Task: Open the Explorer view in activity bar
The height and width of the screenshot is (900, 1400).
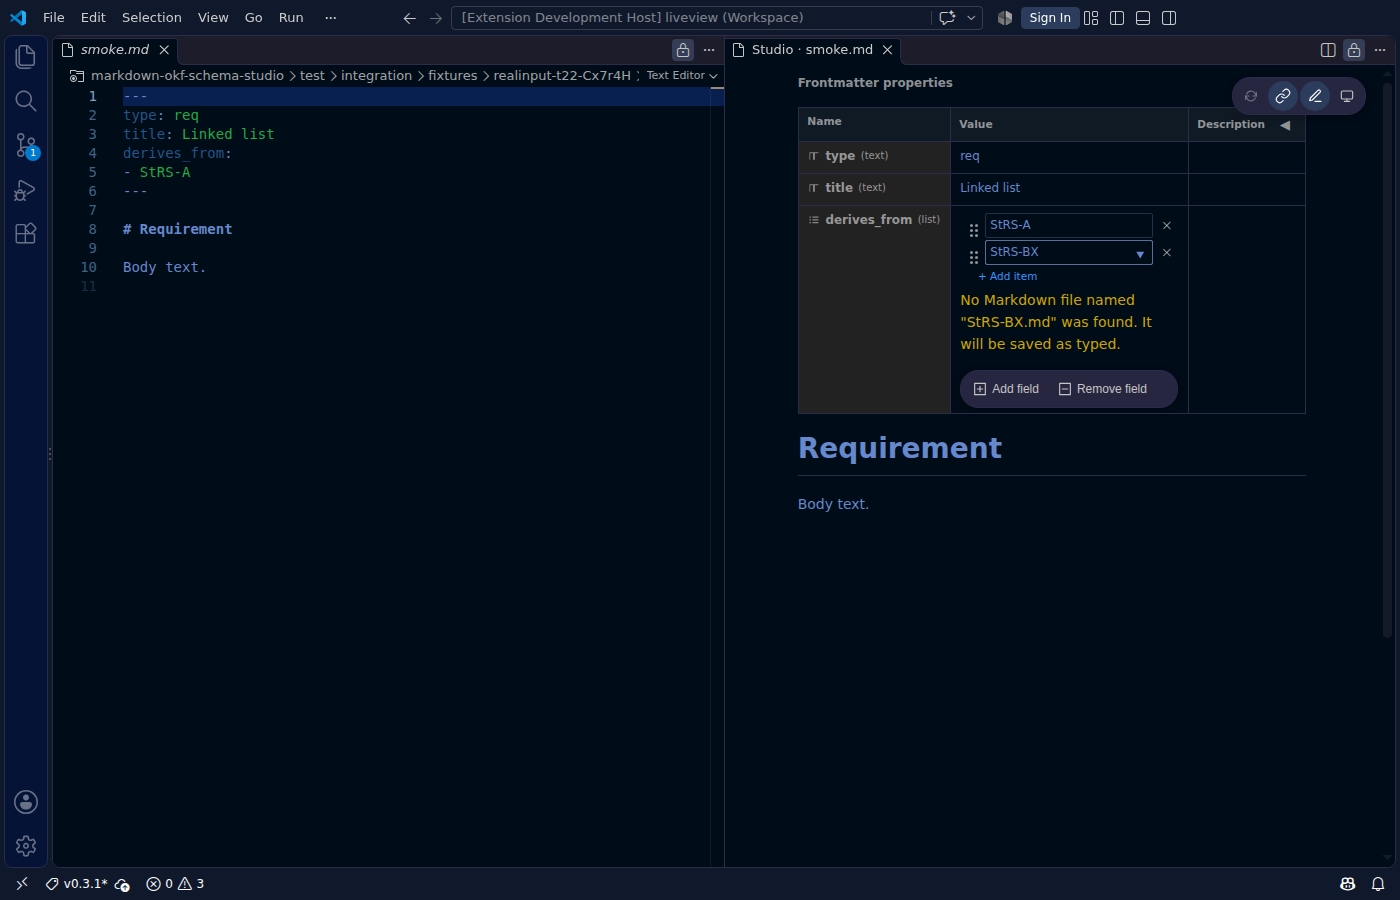Action: click(26, 57)
